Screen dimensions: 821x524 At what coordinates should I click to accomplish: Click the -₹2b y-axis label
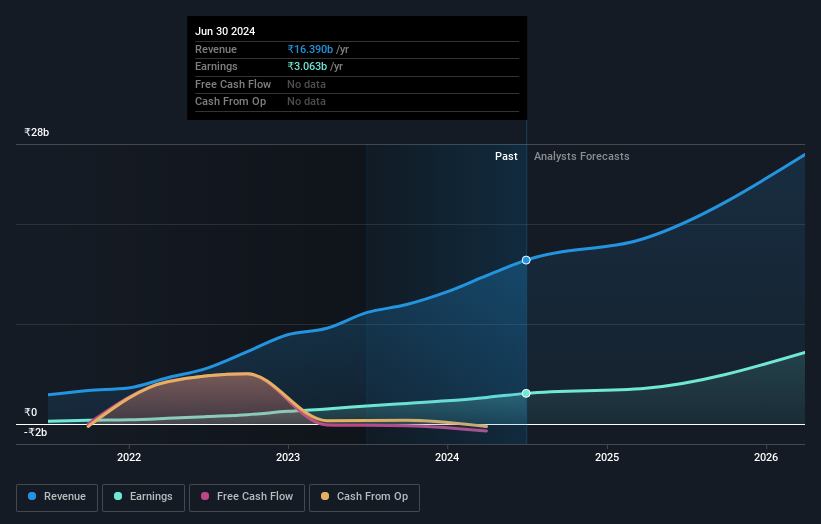coord(36,432)
